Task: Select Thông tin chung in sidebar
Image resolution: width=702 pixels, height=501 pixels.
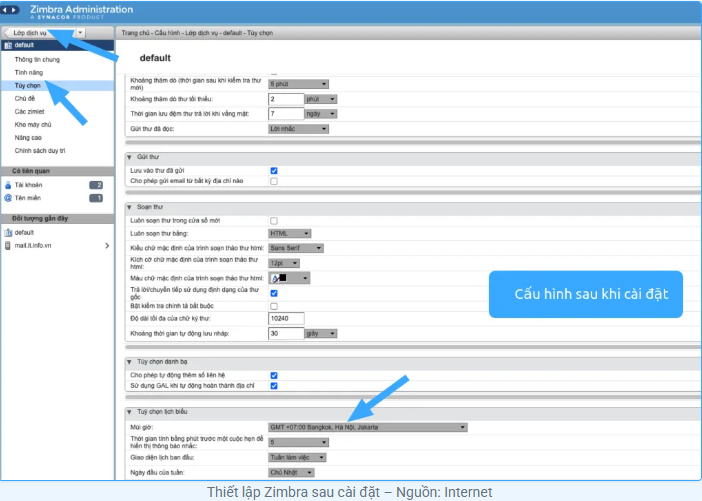Action: (x=37, y=60)
